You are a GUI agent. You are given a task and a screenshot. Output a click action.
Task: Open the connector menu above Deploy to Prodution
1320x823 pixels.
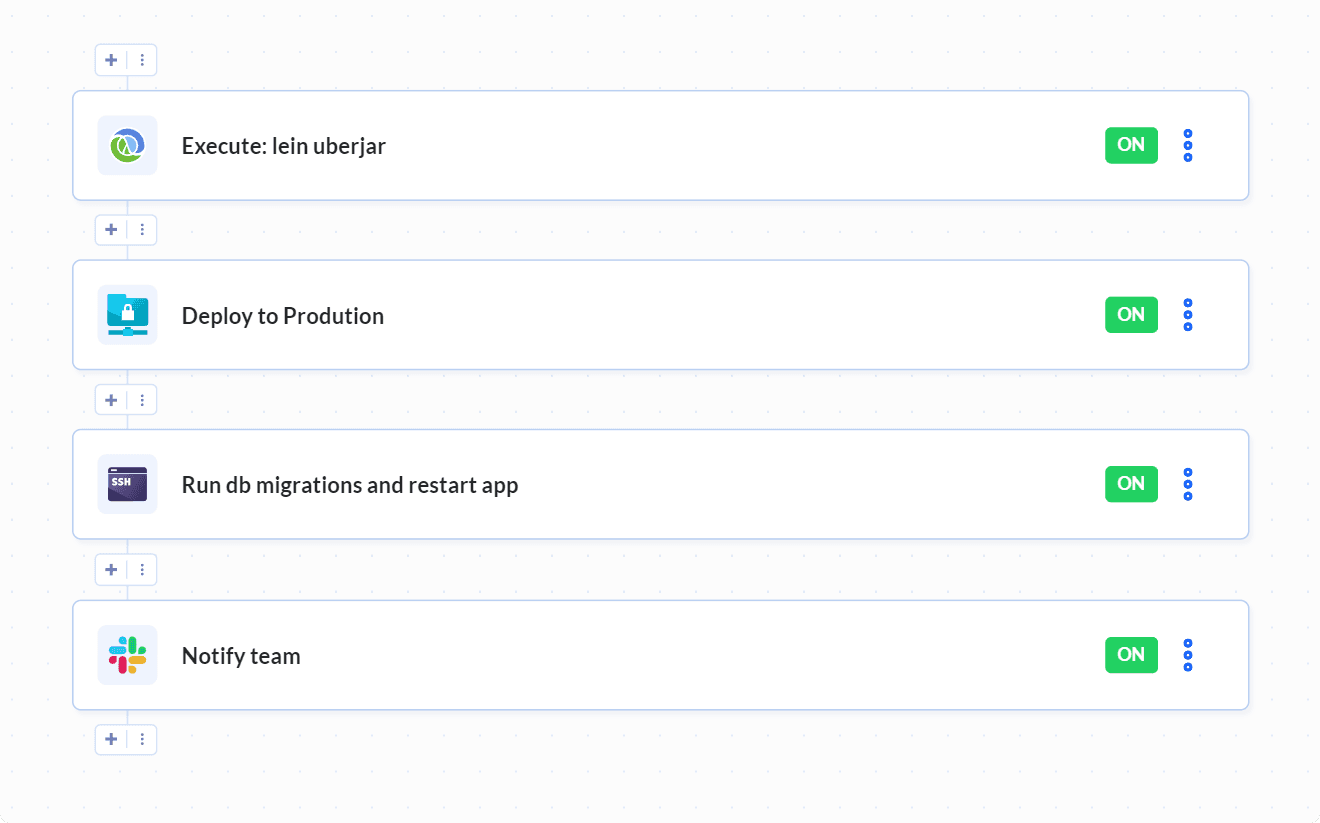pos(143,230)
